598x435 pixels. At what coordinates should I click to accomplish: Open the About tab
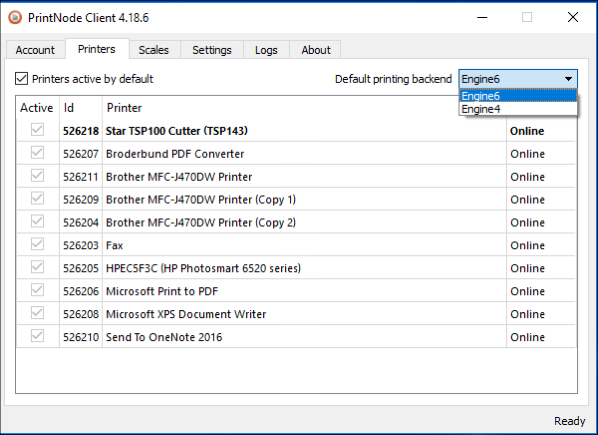coord(316,50)
